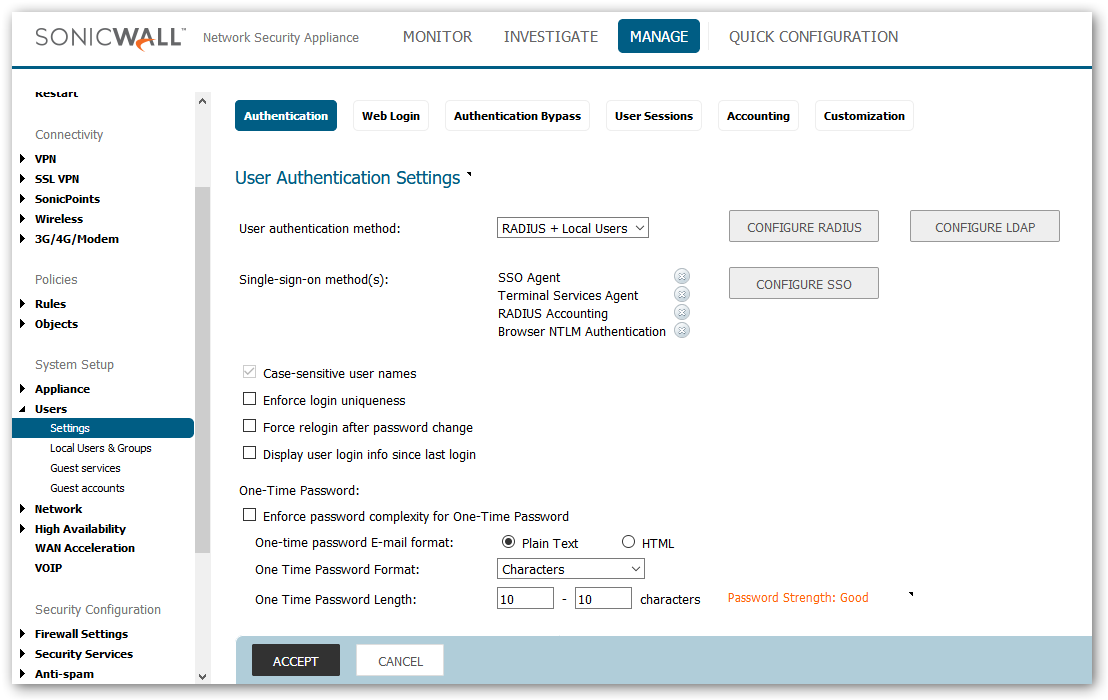This screenshot has height=700, width=1108.
Task: Remove RADIUS Accounting from single-sign-on methods
Action: 682,312
